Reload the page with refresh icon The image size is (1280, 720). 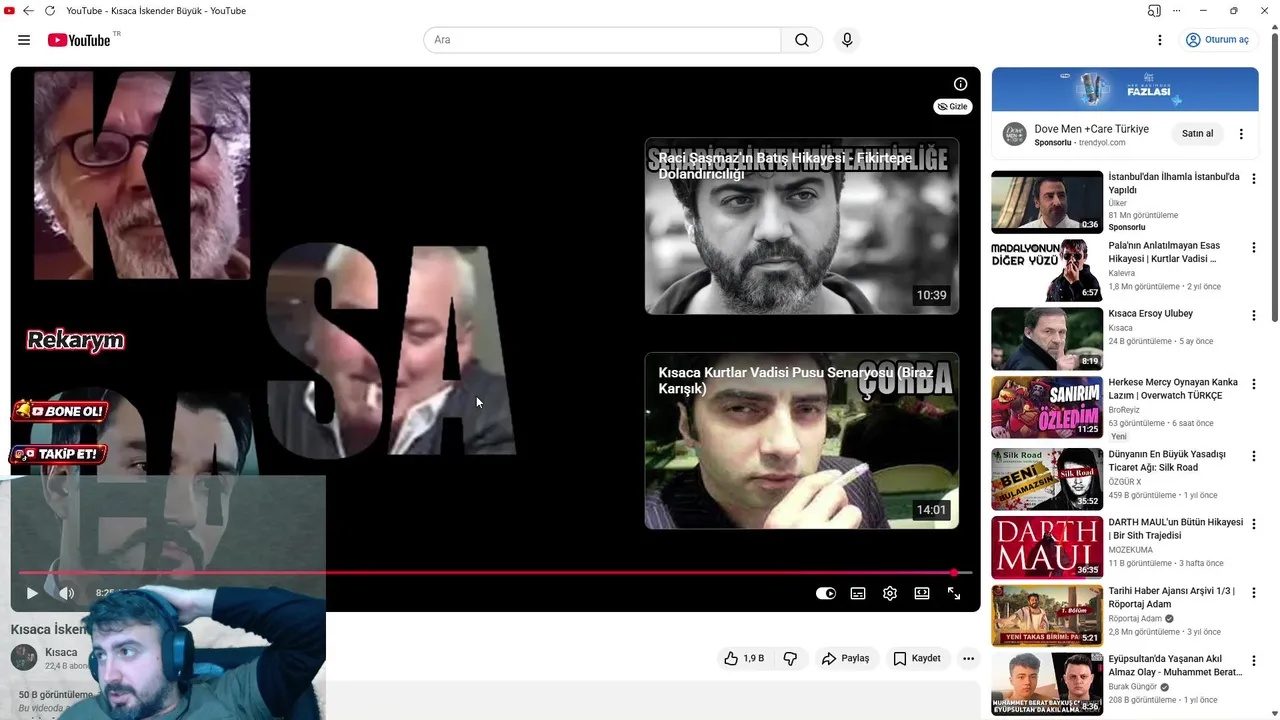(x=50, y=10)
